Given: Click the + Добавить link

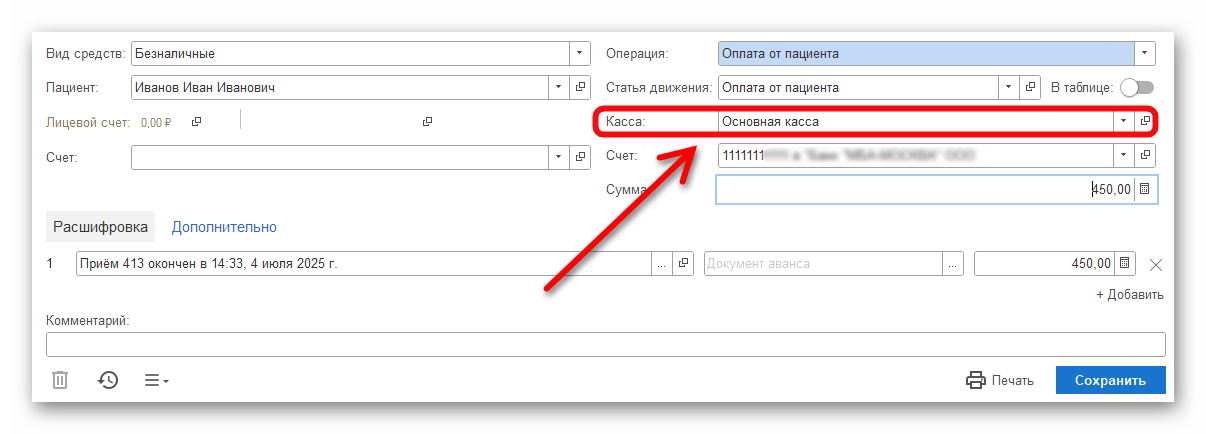Looking at the screenshot, I should pos(1129,295).
